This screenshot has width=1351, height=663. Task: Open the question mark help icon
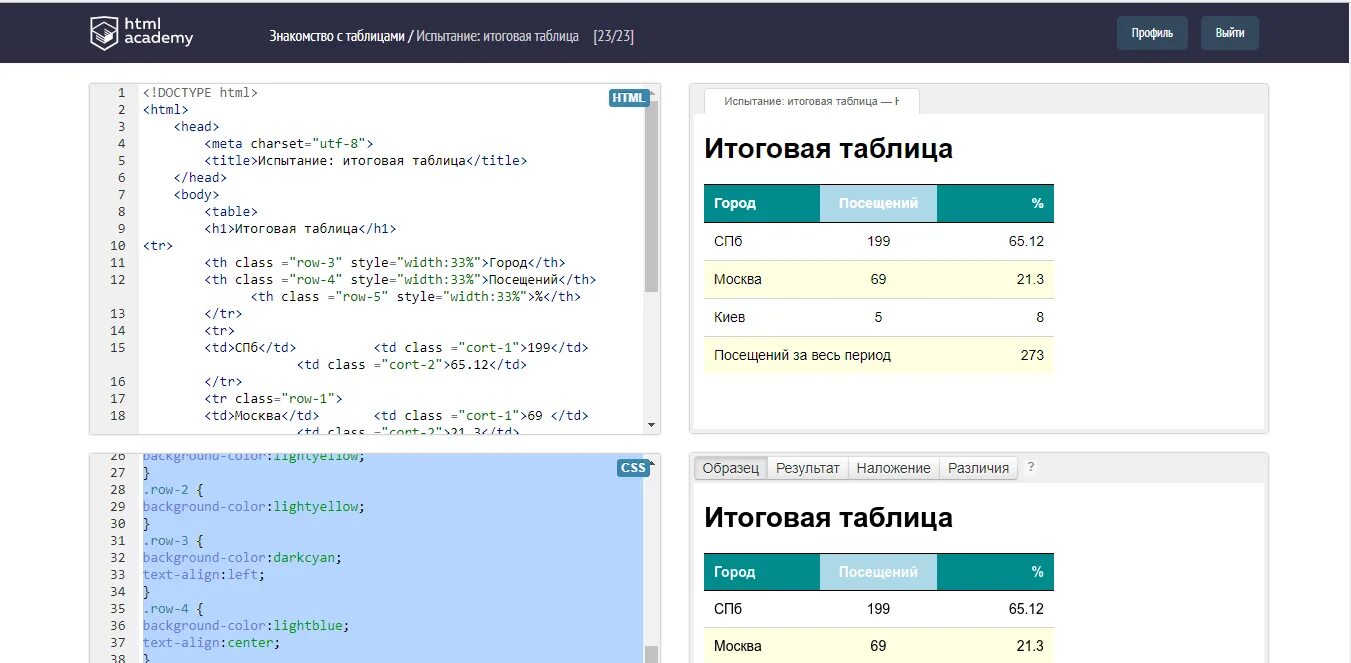coord(1031,467)
